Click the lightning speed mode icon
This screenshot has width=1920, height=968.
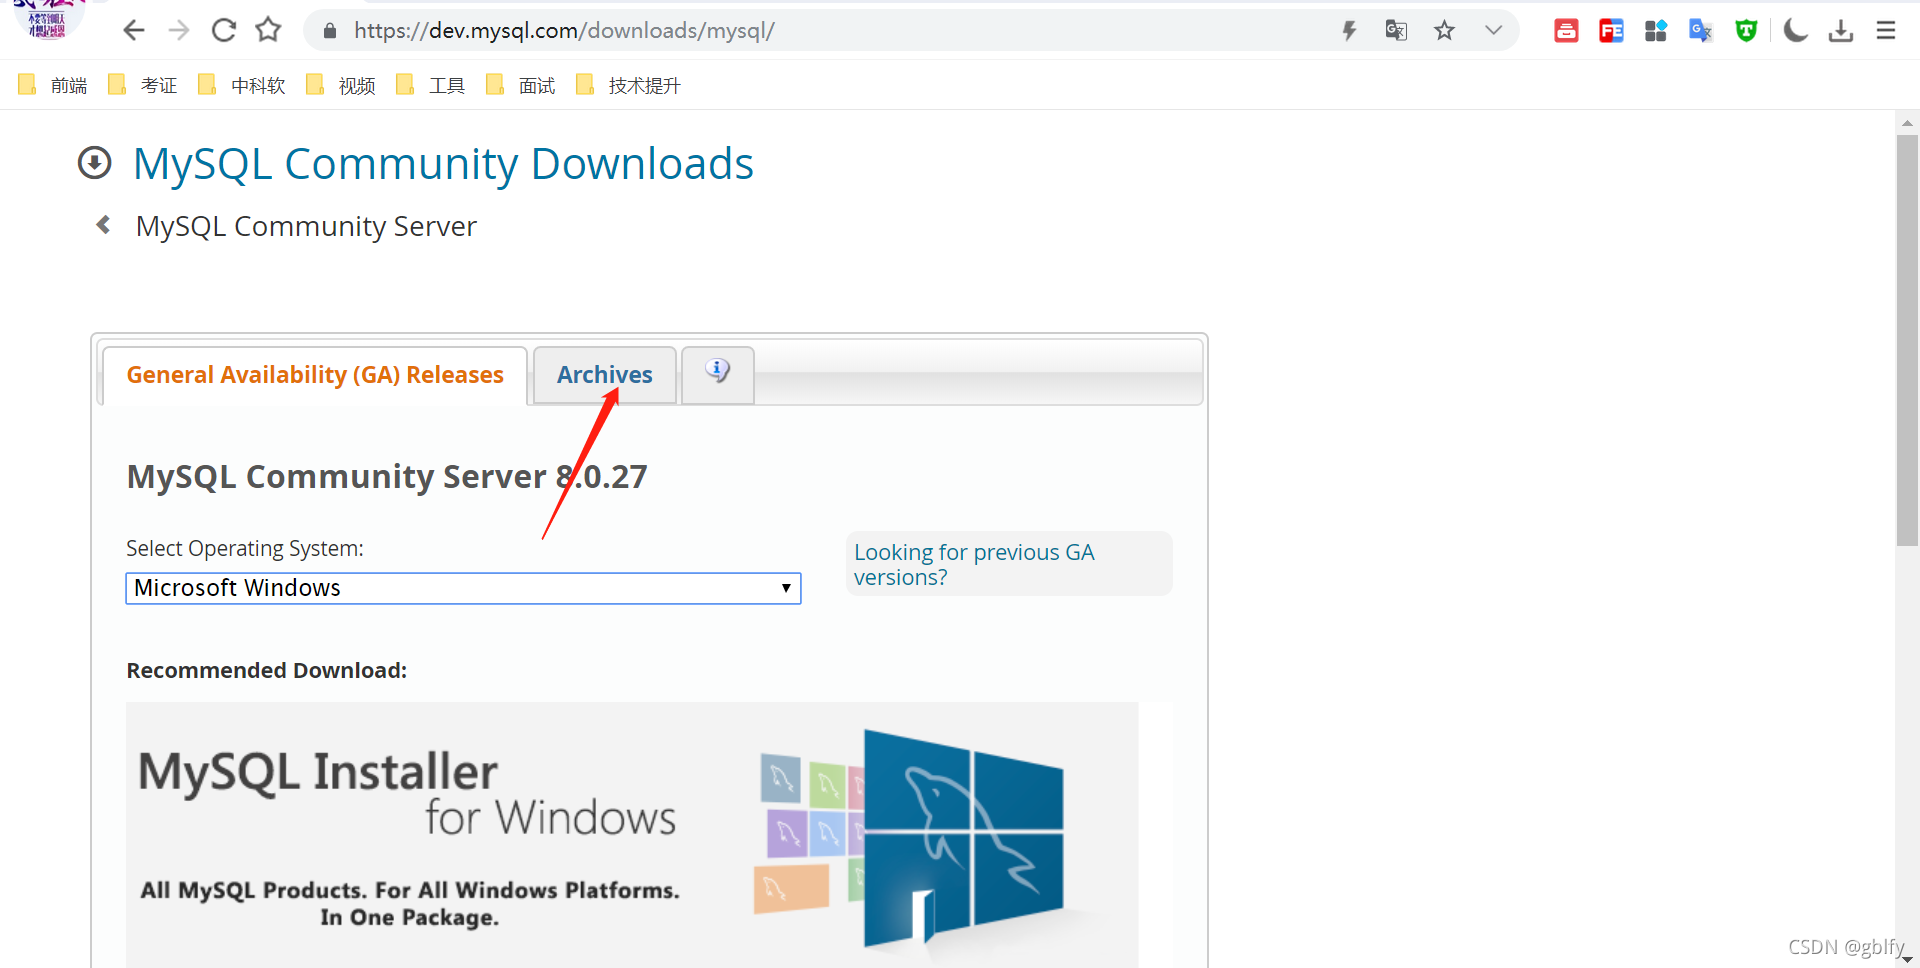pyautogui.click(x=1349, y=31)
